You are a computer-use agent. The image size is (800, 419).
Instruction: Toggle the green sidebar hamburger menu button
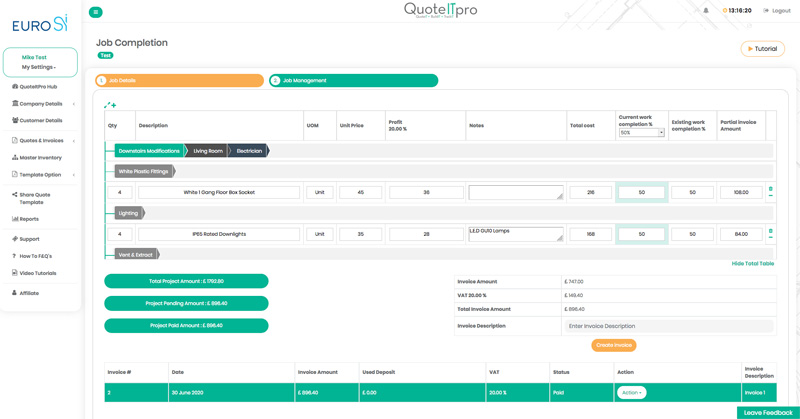click(x=96, y=12)
